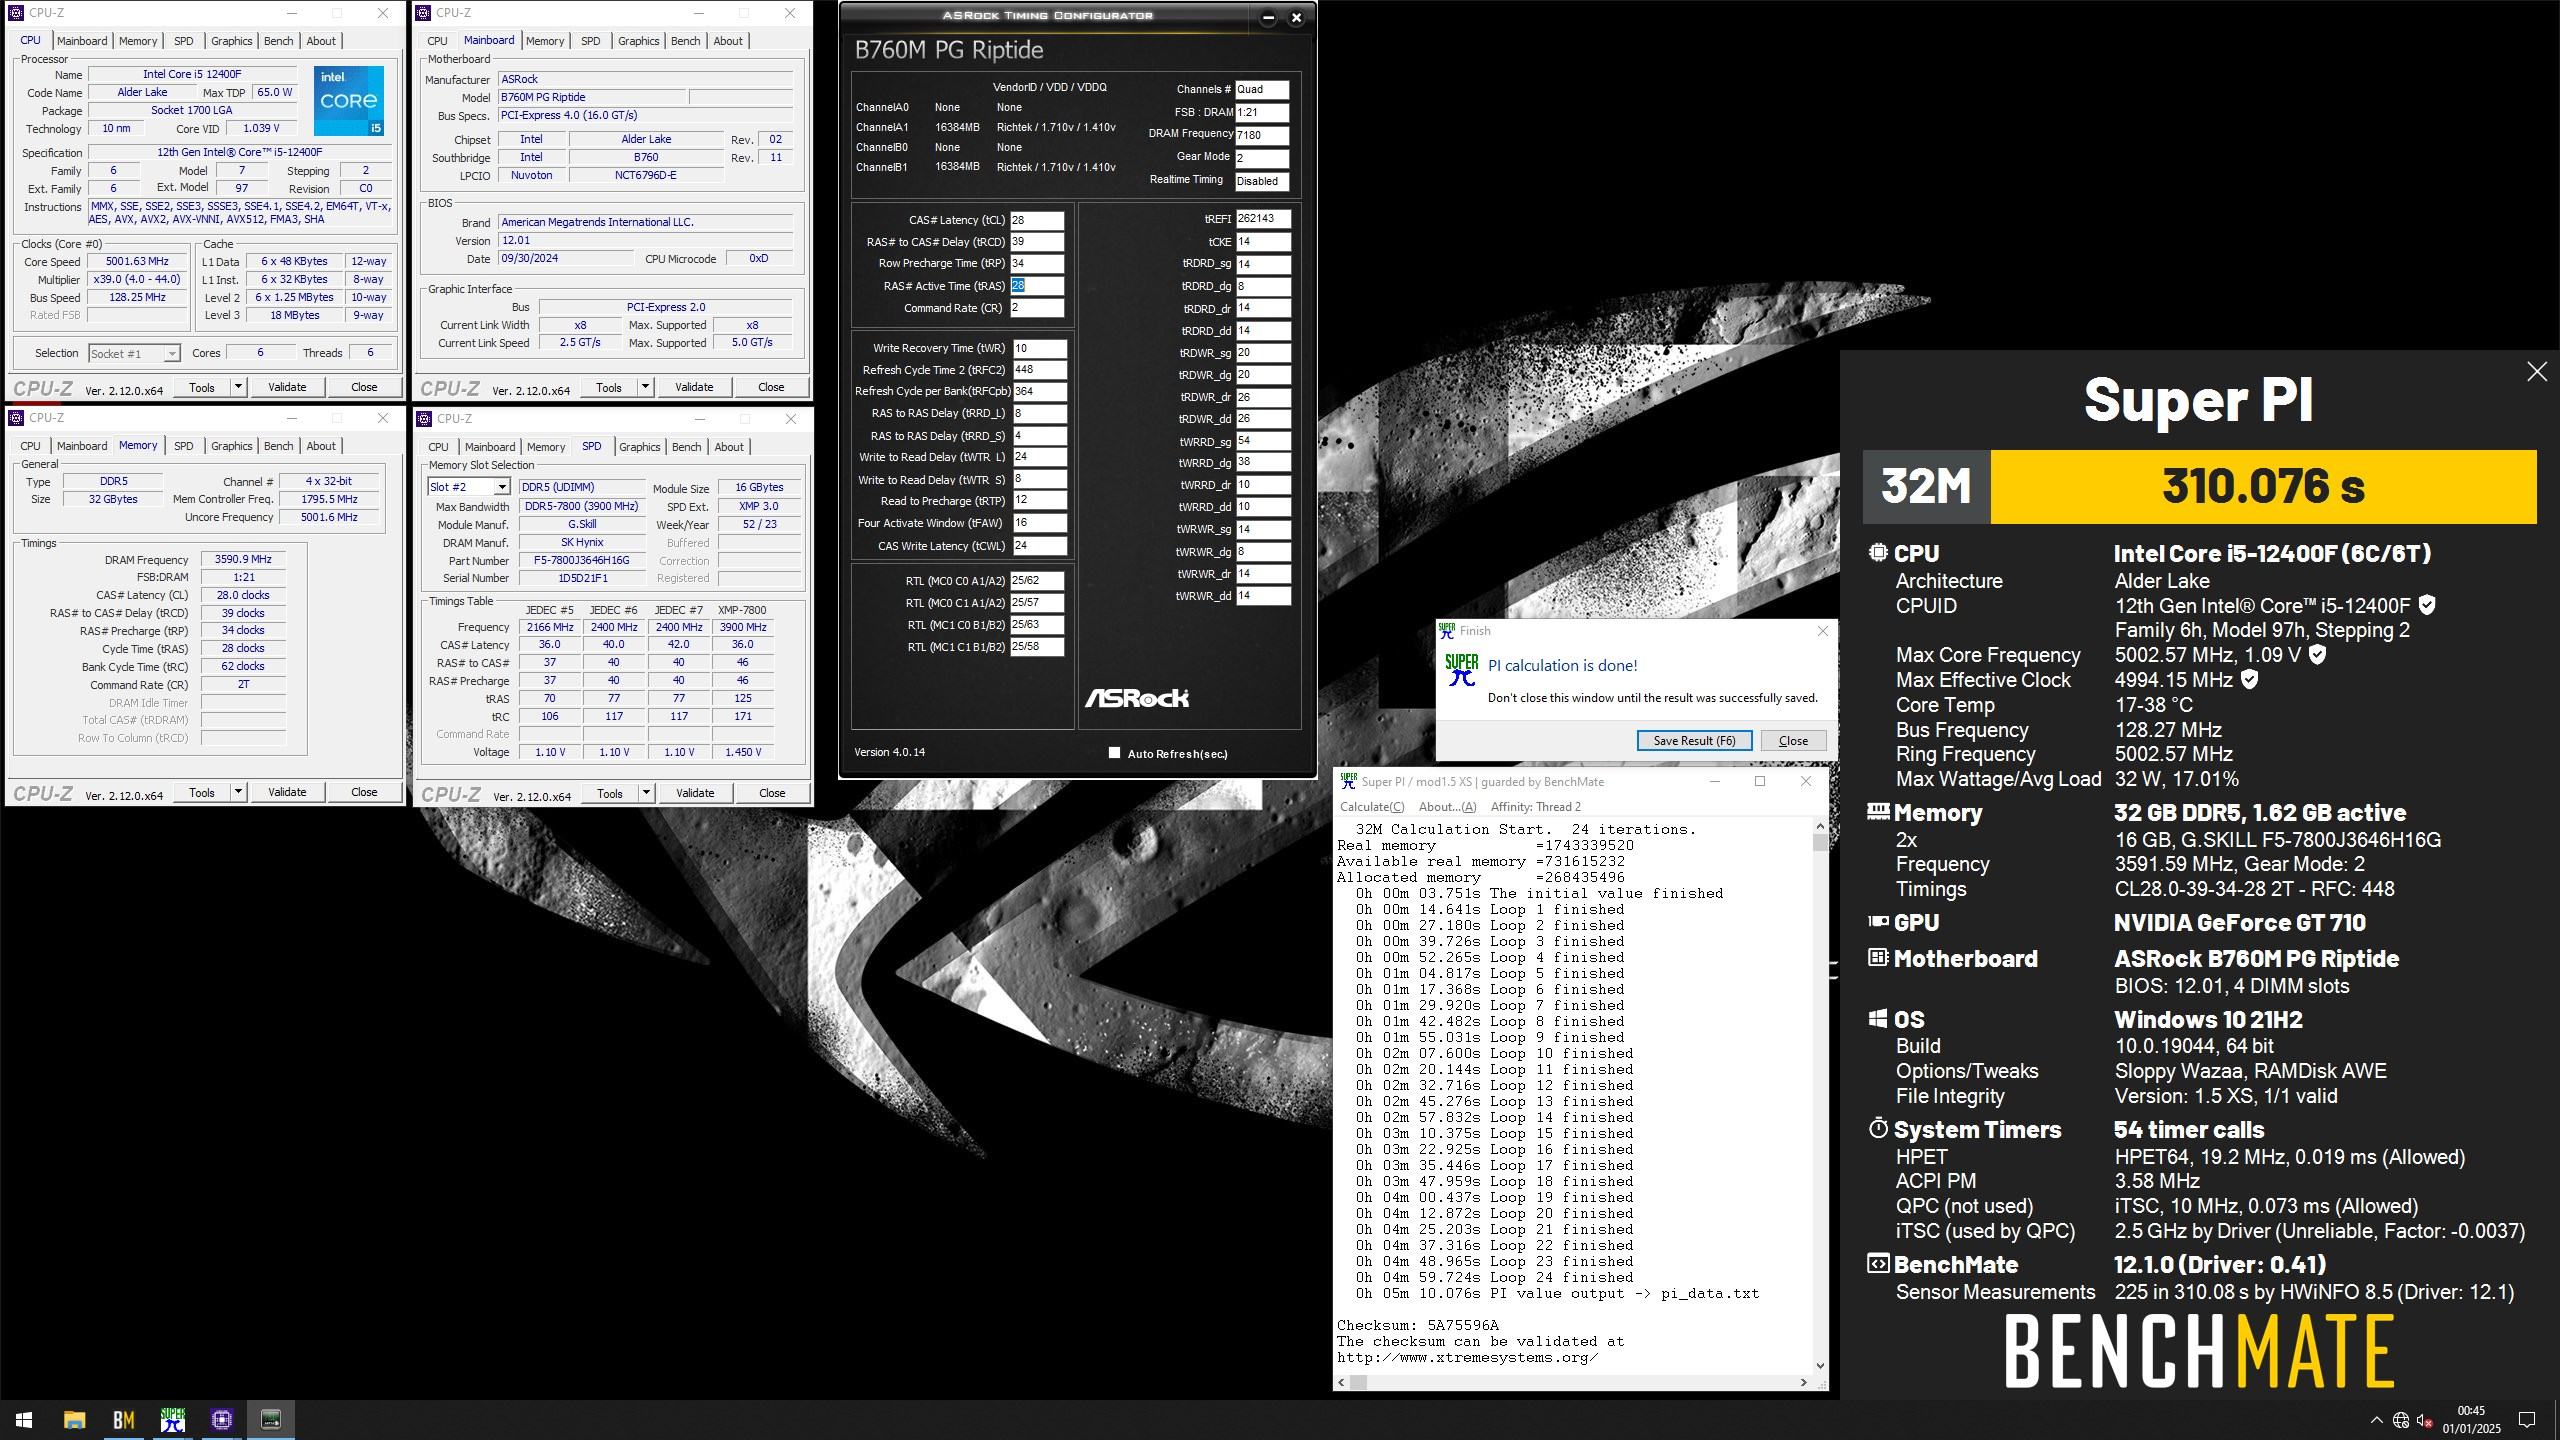Expand Tools dropdown arrow in SPD window
2560x1440 pixels.
pos(646,793)
